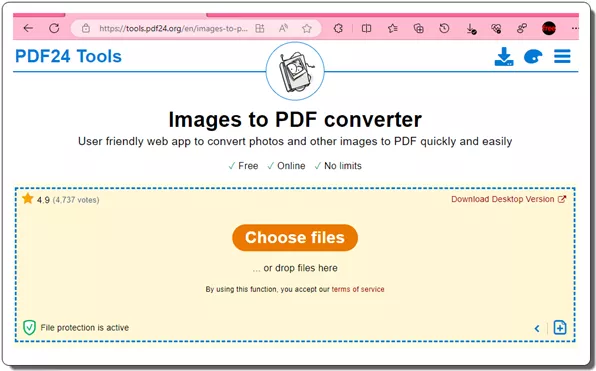Viewport: 596px width, 371px height.
Task: Click the images tool circular logo
Action: click(295, 71)
